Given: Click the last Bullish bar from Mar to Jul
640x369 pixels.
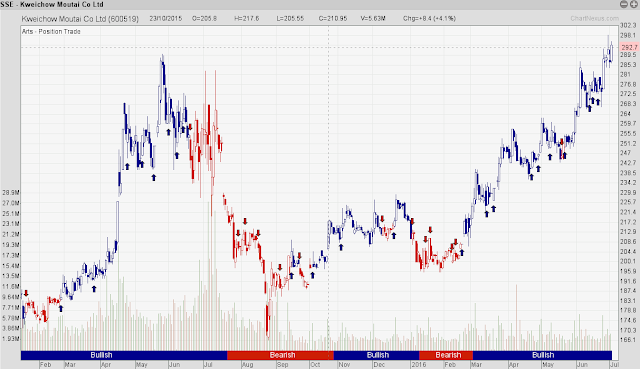Looking at the screenshot, I should pyautogui.click(x=542, y=355).
